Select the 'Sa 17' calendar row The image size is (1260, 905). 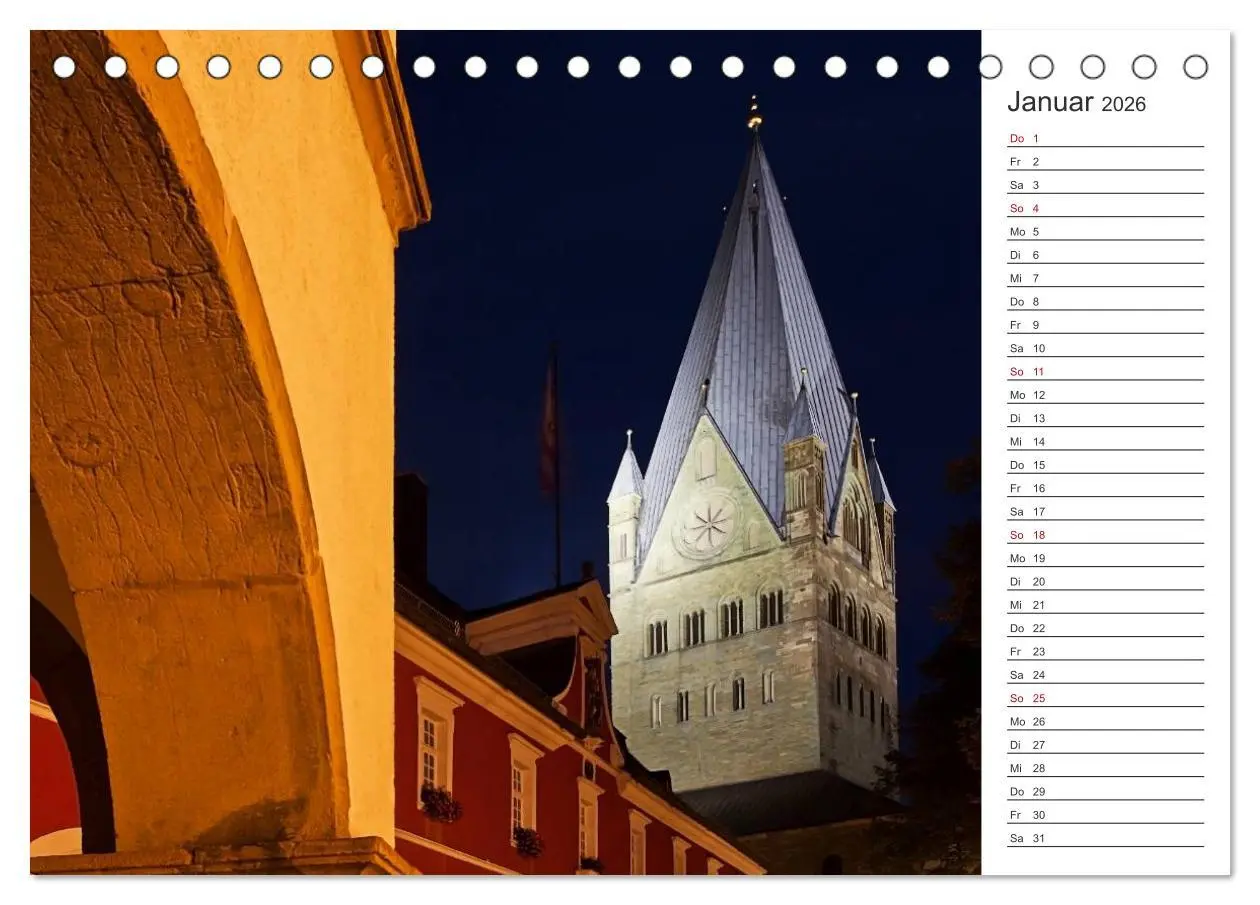(x=1105, y=511)
